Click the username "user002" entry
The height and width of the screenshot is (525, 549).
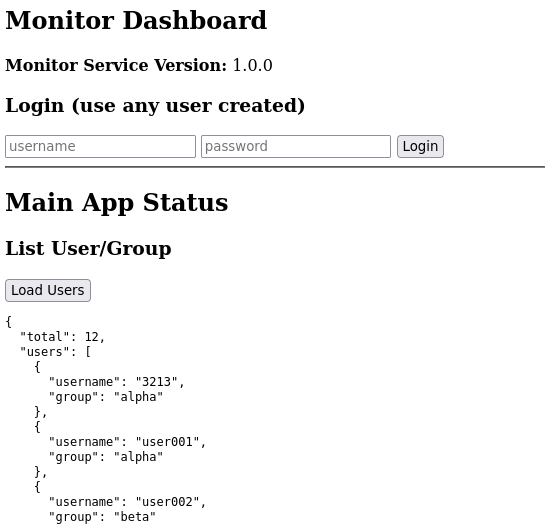click(x=127, y=502)
